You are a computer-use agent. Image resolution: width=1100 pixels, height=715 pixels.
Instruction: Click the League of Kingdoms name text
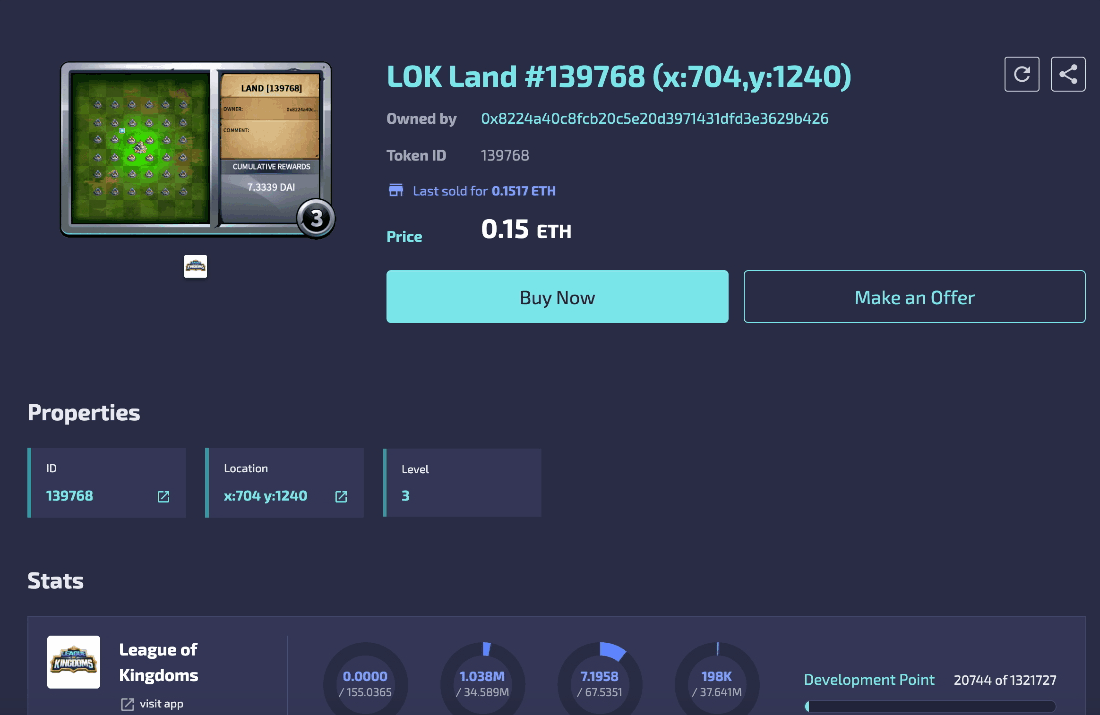[x=159, y=662]
